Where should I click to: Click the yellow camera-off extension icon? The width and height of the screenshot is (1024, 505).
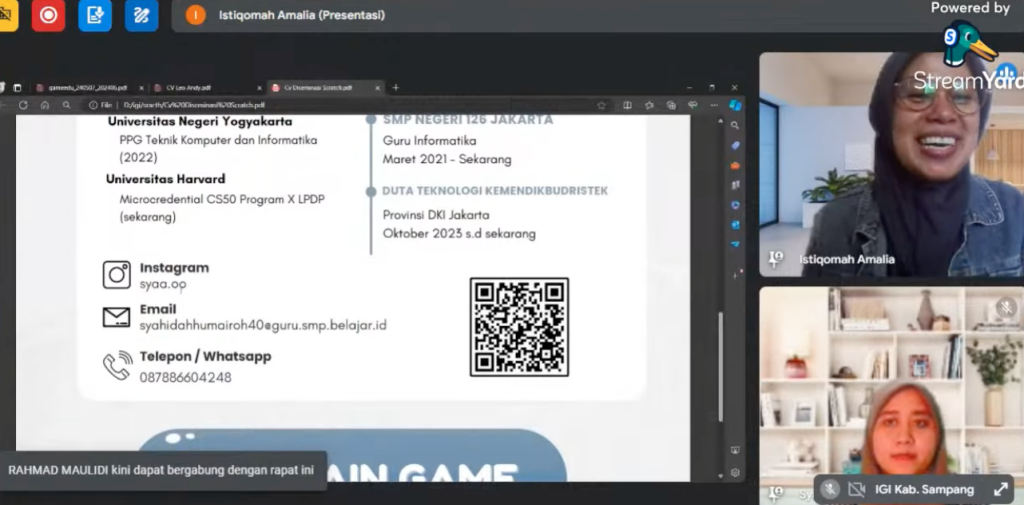click(6, 15)
